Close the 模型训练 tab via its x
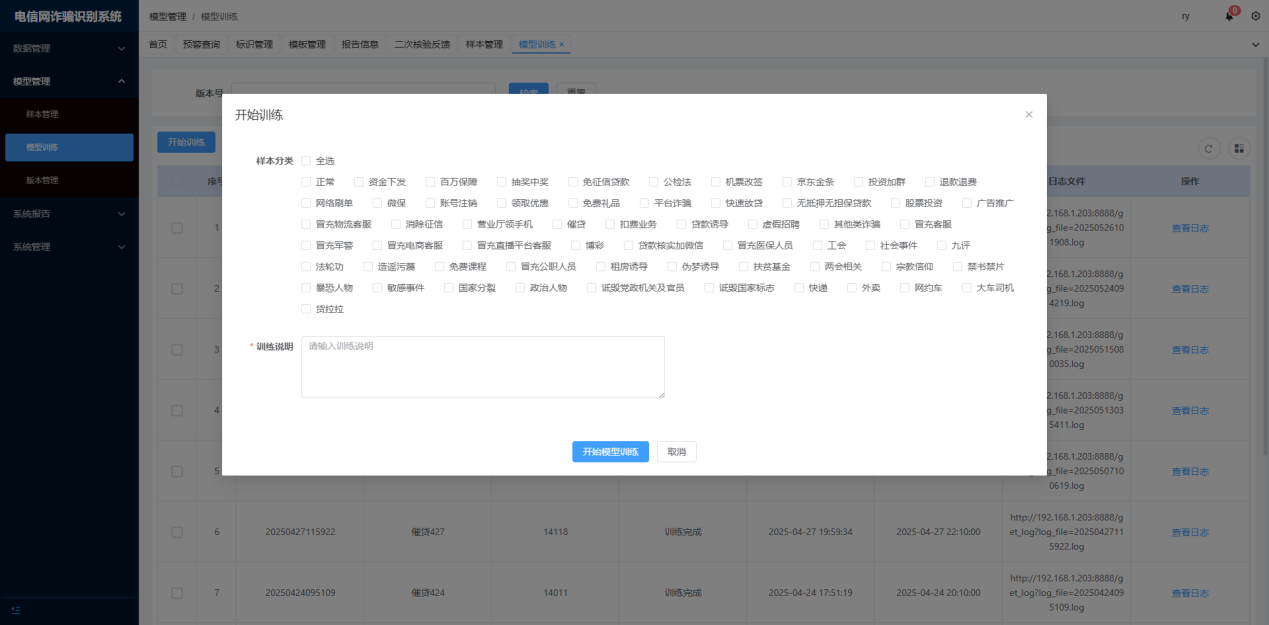The height and width of the screenshot is (625, 1269). pos(562,45)
